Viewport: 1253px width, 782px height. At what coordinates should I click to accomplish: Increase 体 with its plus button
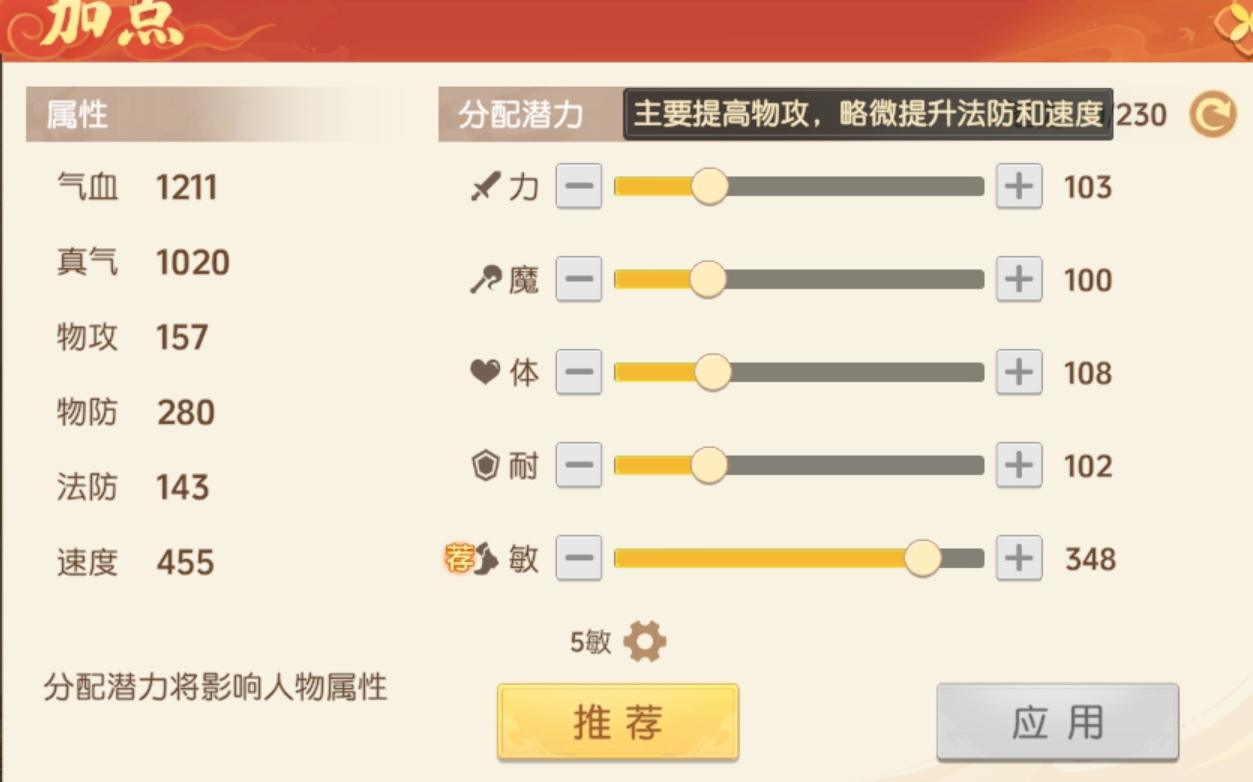tap(1017, 372)
